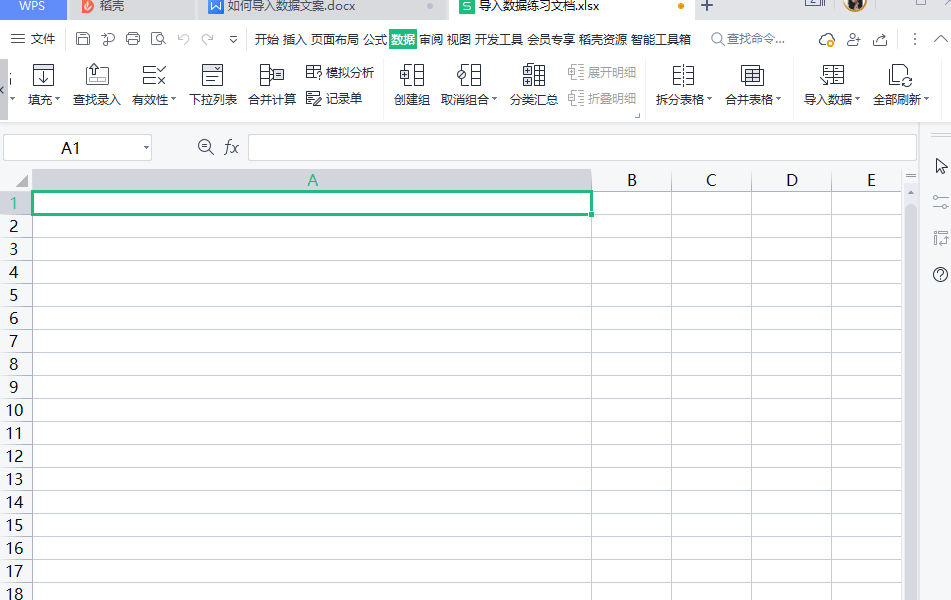This screenshot has width=951, height=600.
Task: Click the 查找命令 search box
Action: coord(748,39)
